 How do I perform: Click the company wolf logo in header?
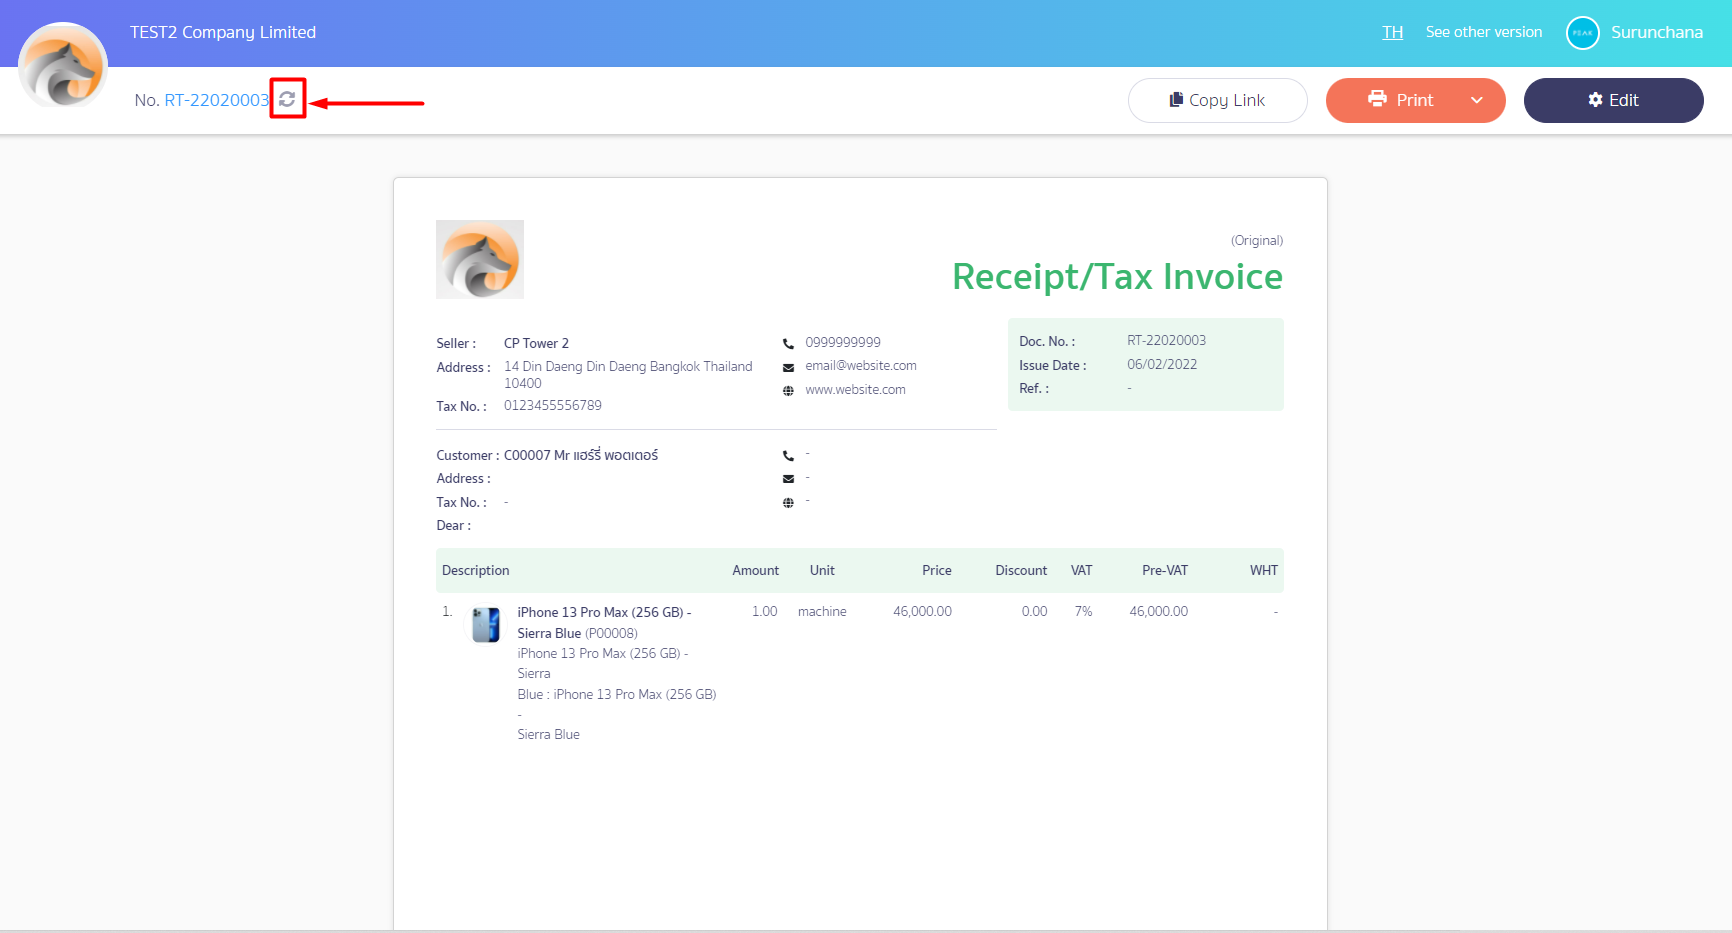click(63, 66)
